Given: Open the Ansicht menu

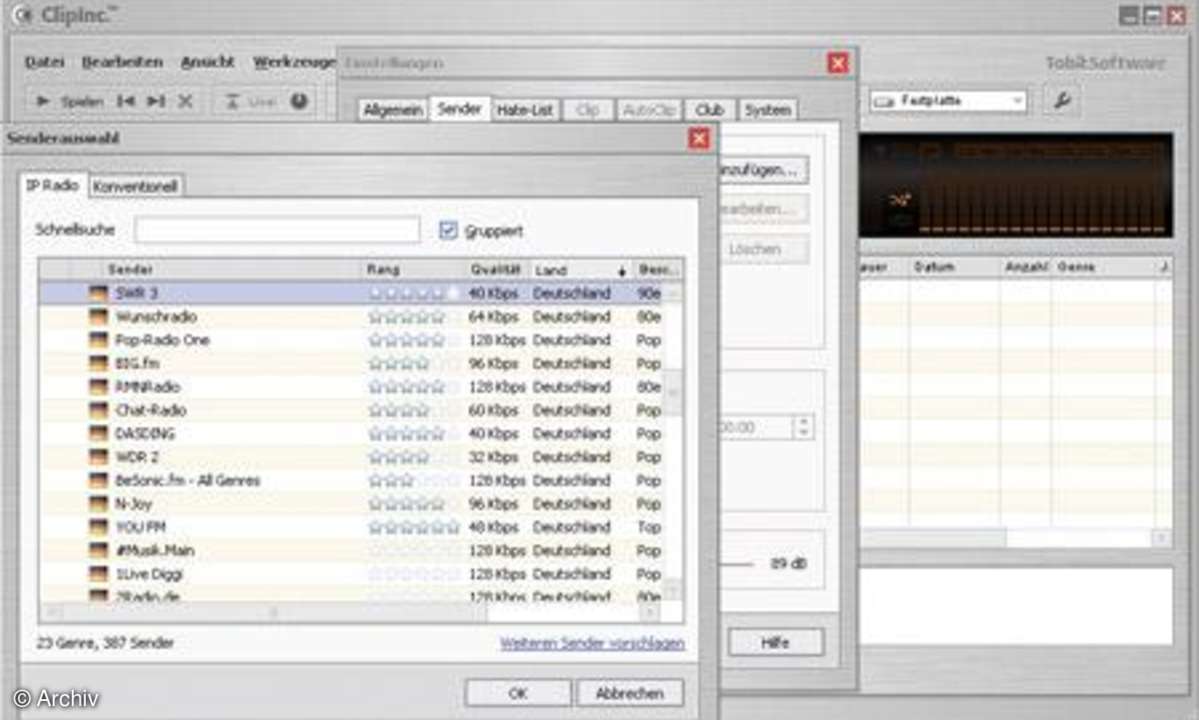Looking at the screenshot, I should 207,62.
